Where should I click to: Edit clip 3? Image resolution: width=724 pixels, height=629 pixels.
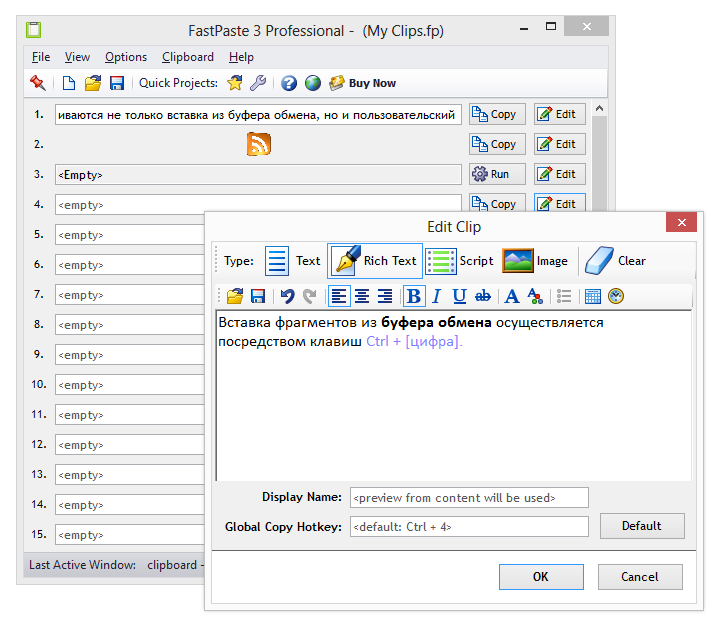[x=560, y=174]
